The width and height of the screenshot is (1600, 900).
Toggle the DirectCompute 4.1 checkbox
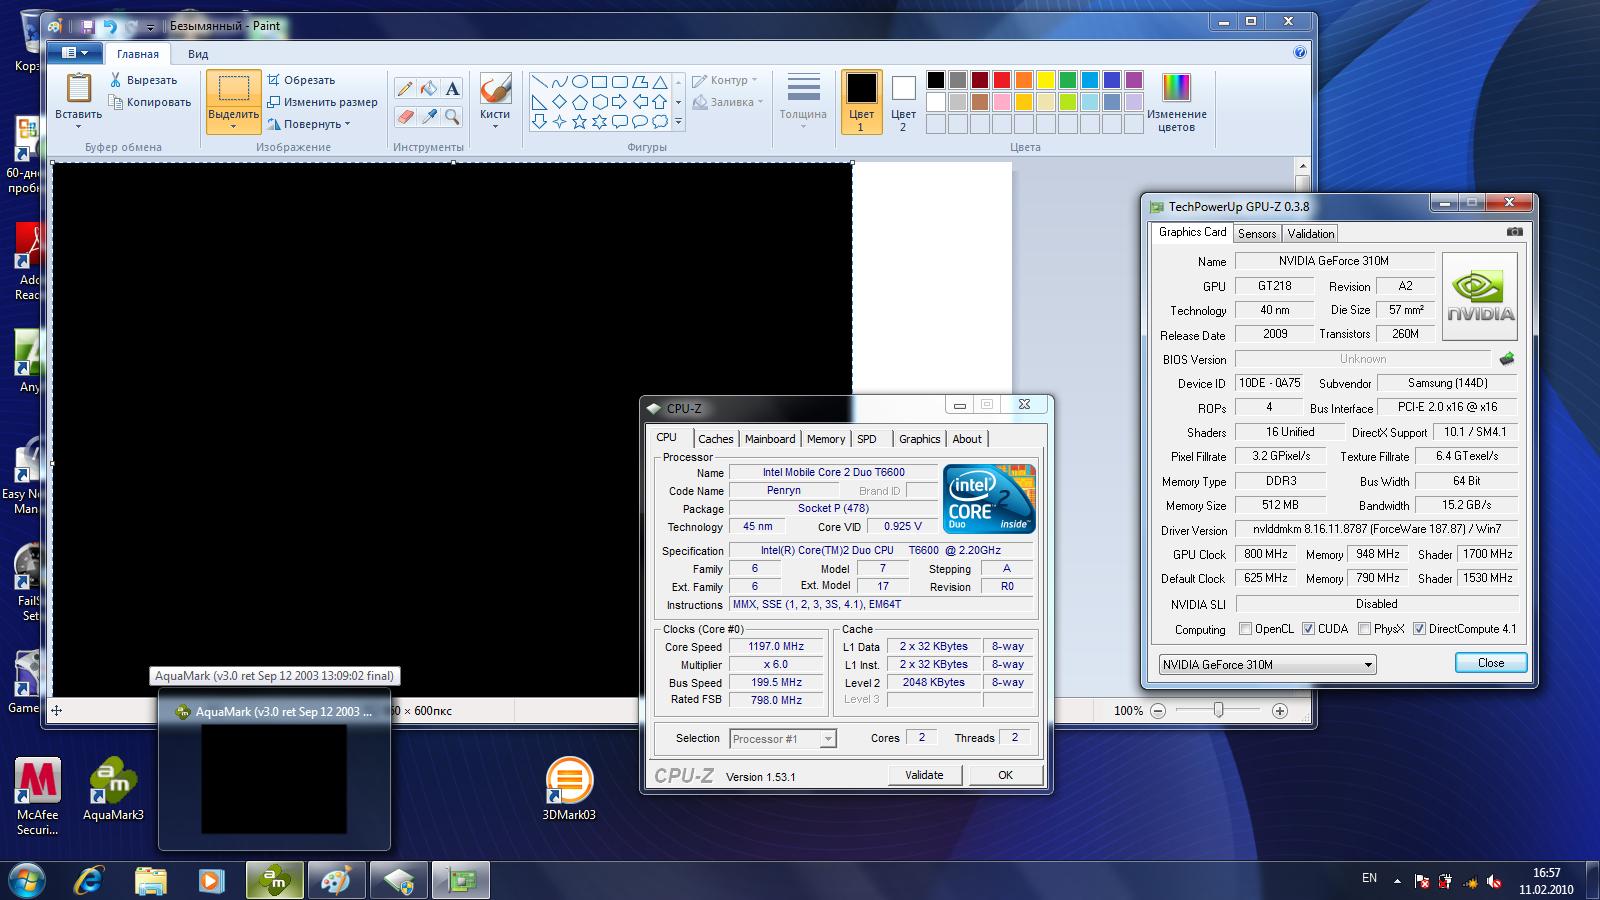1419,629
